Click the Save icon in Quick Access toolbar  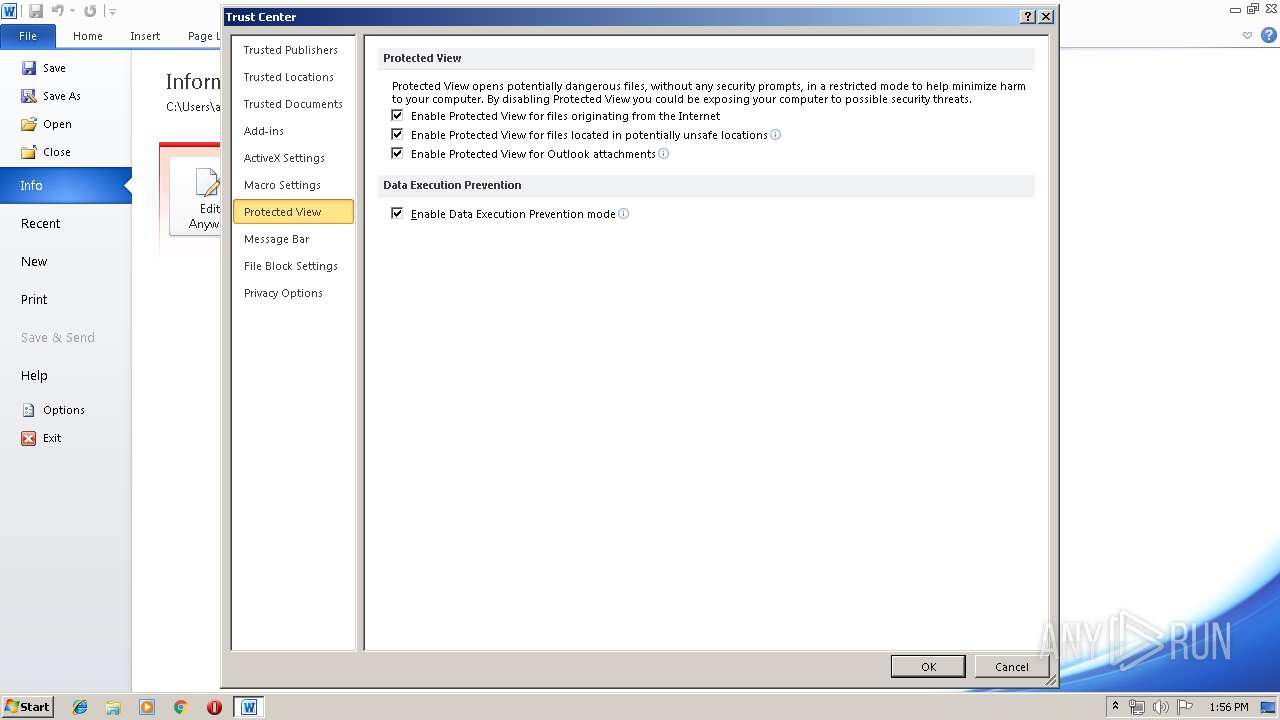(36, 11)
